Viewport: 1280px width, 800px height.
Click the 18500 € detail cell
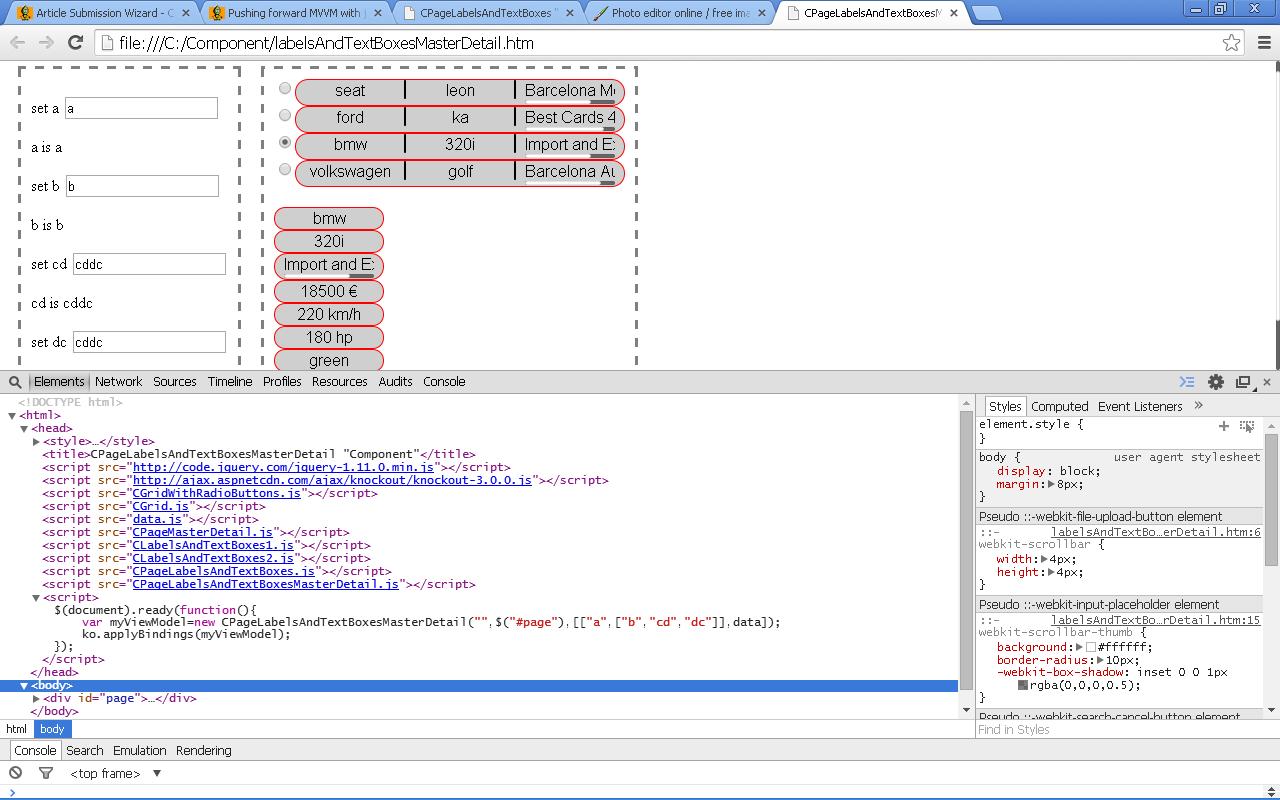pyautogui.click(x=329, y=291)
